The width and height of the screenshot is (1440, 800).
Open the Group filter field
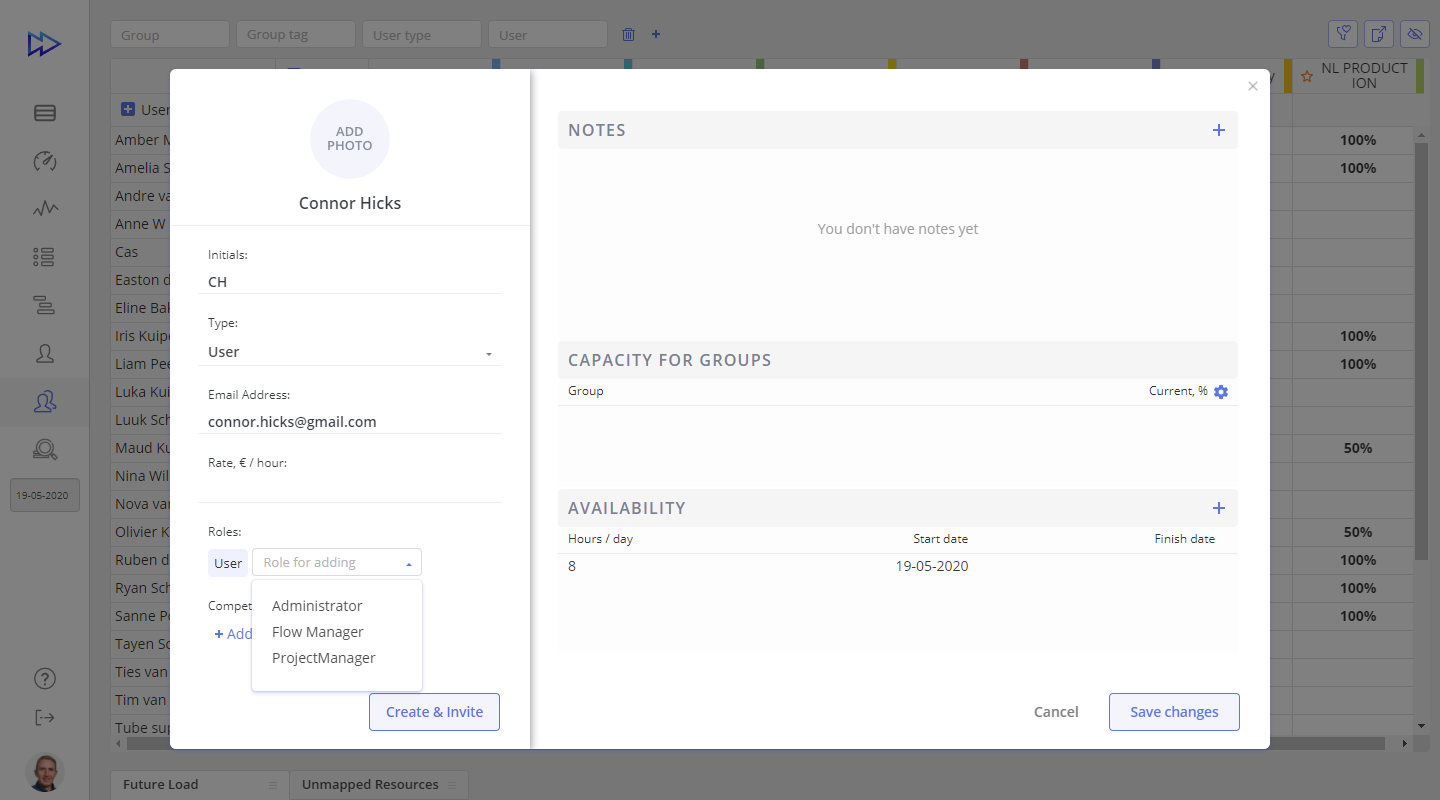(x=170, y=34)
